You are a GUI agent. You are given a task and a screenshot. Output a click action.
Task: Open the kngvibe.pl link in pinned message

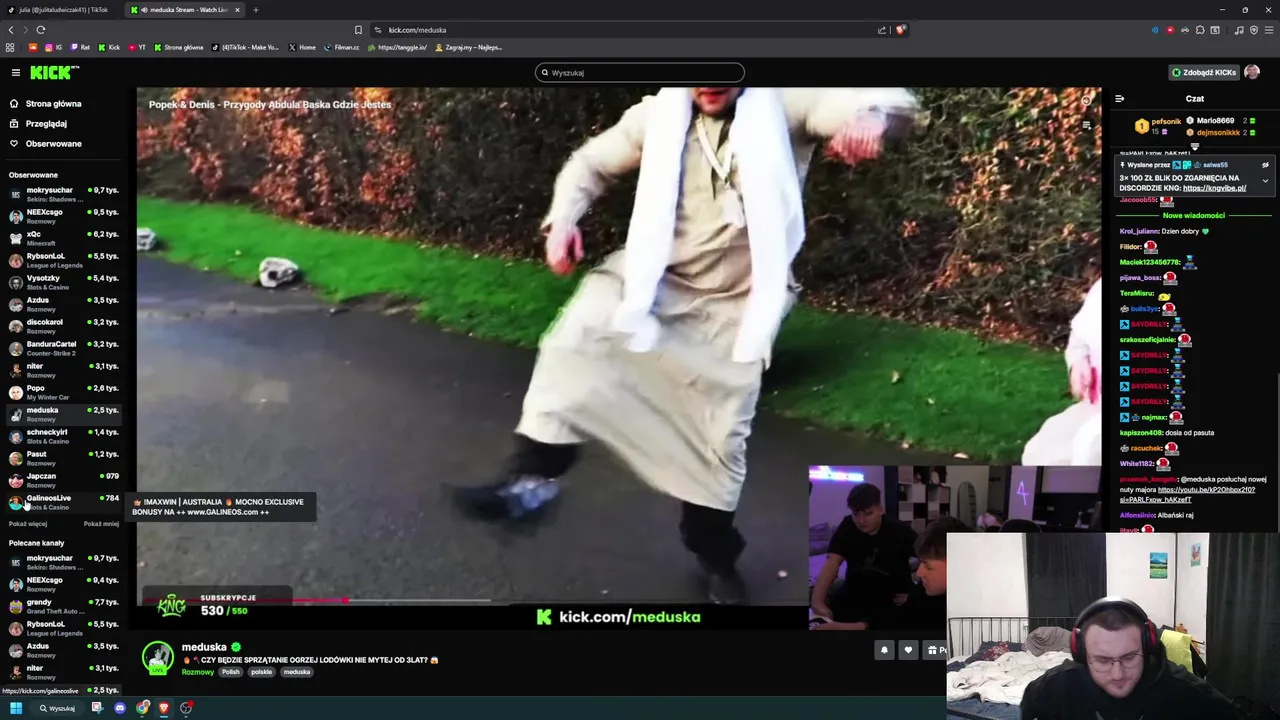pos(1214,188)
